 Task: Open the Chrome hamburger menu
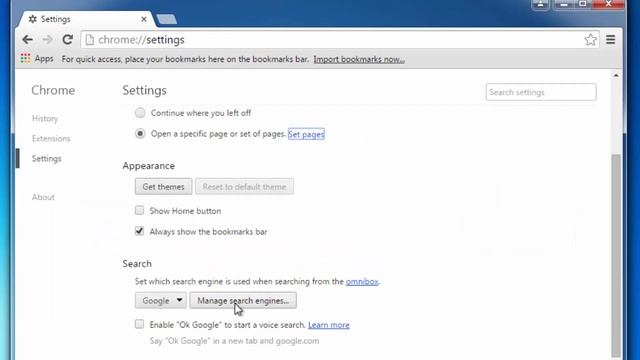(x=611, y=40)
